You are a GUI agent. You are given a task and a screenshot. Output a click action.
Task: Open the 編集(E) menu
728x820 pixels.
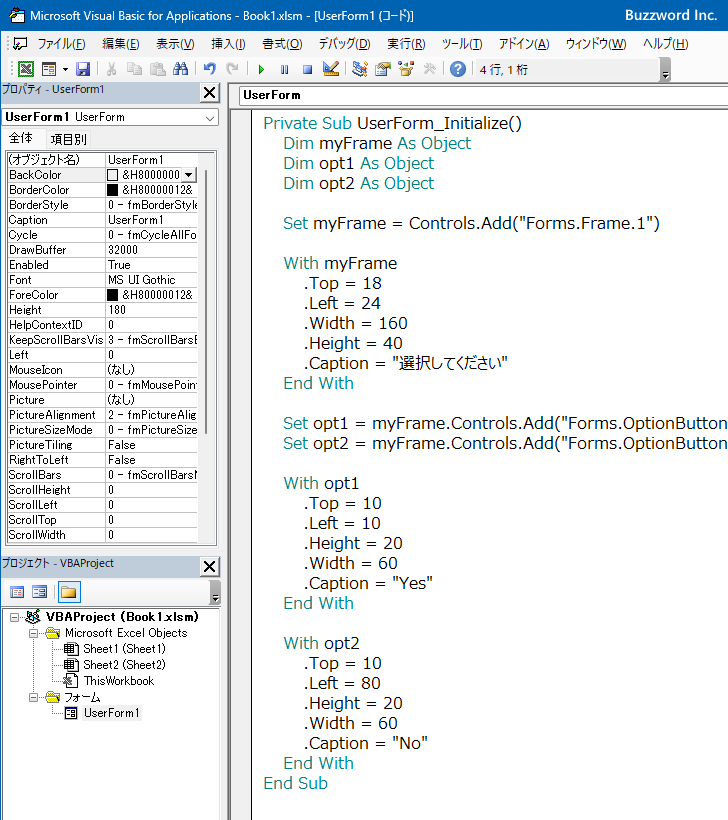pos(121,44)
